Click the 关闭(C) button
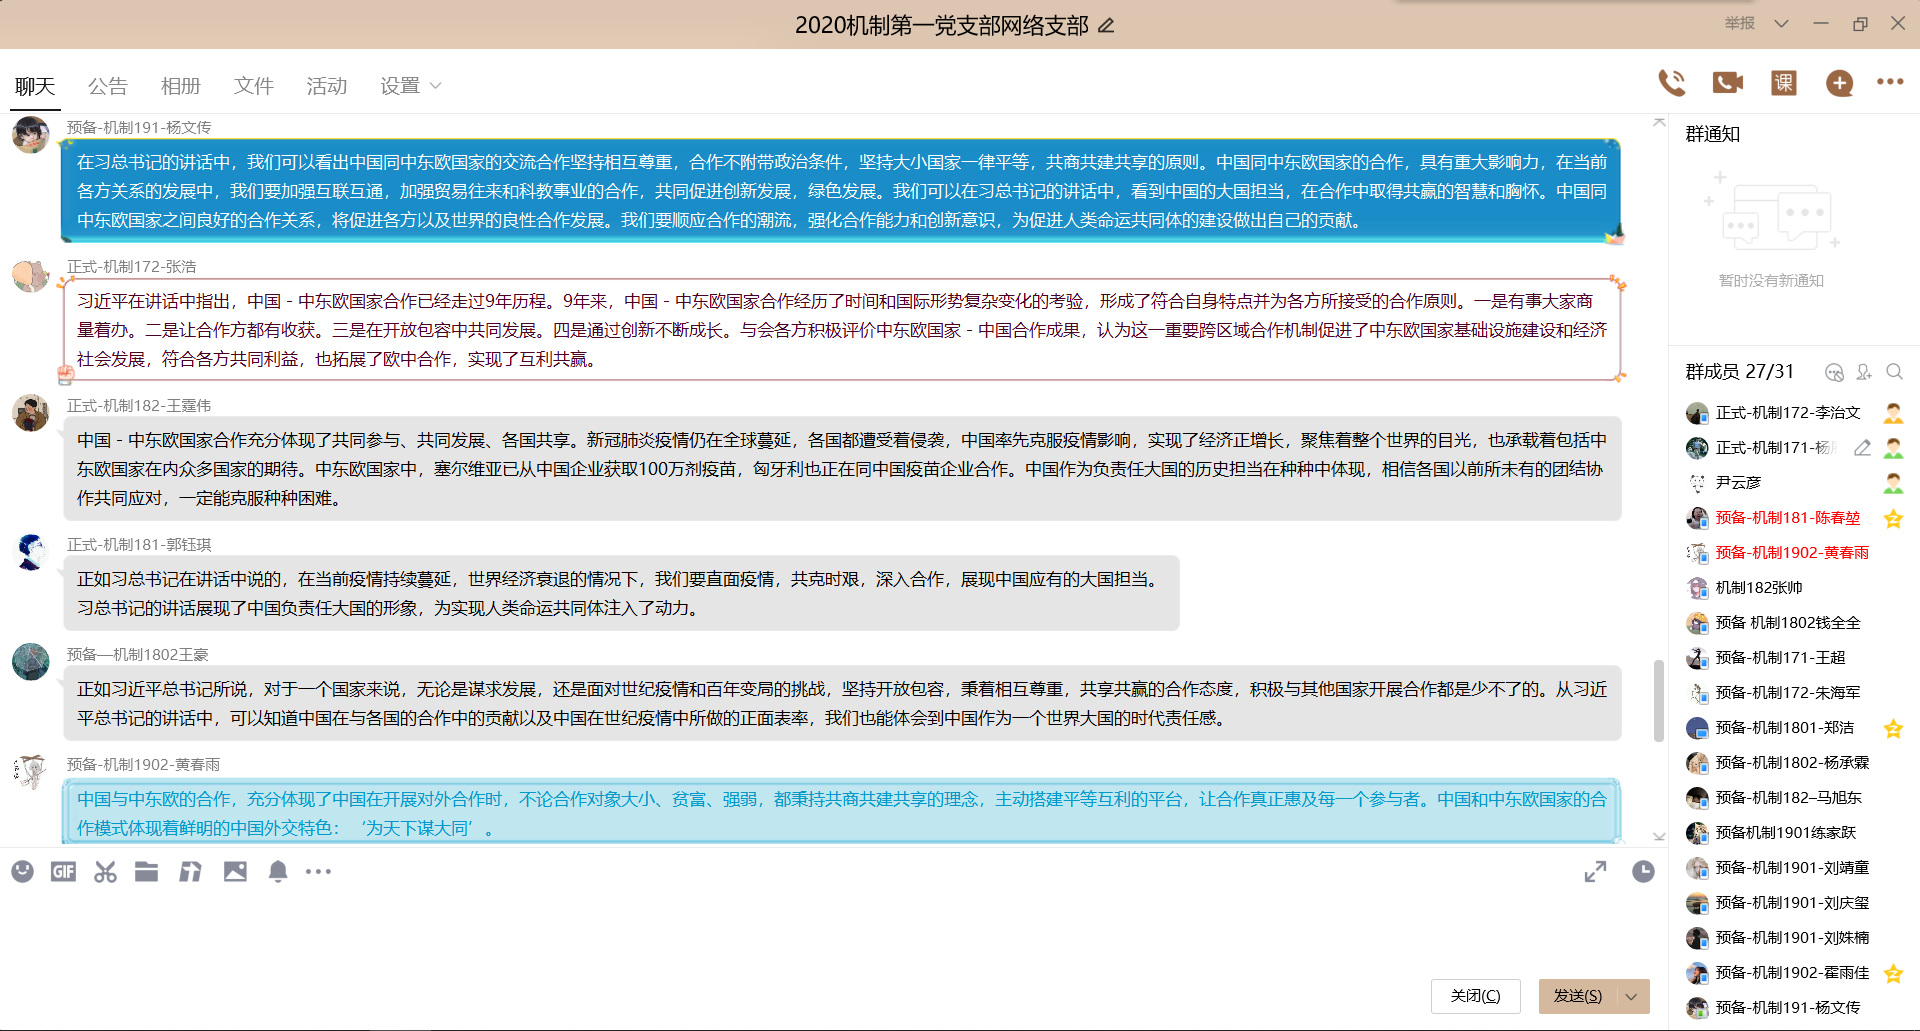The height and width of the screenshot is (1031, 1920). pyautogui.click(x=1475, y=996)
